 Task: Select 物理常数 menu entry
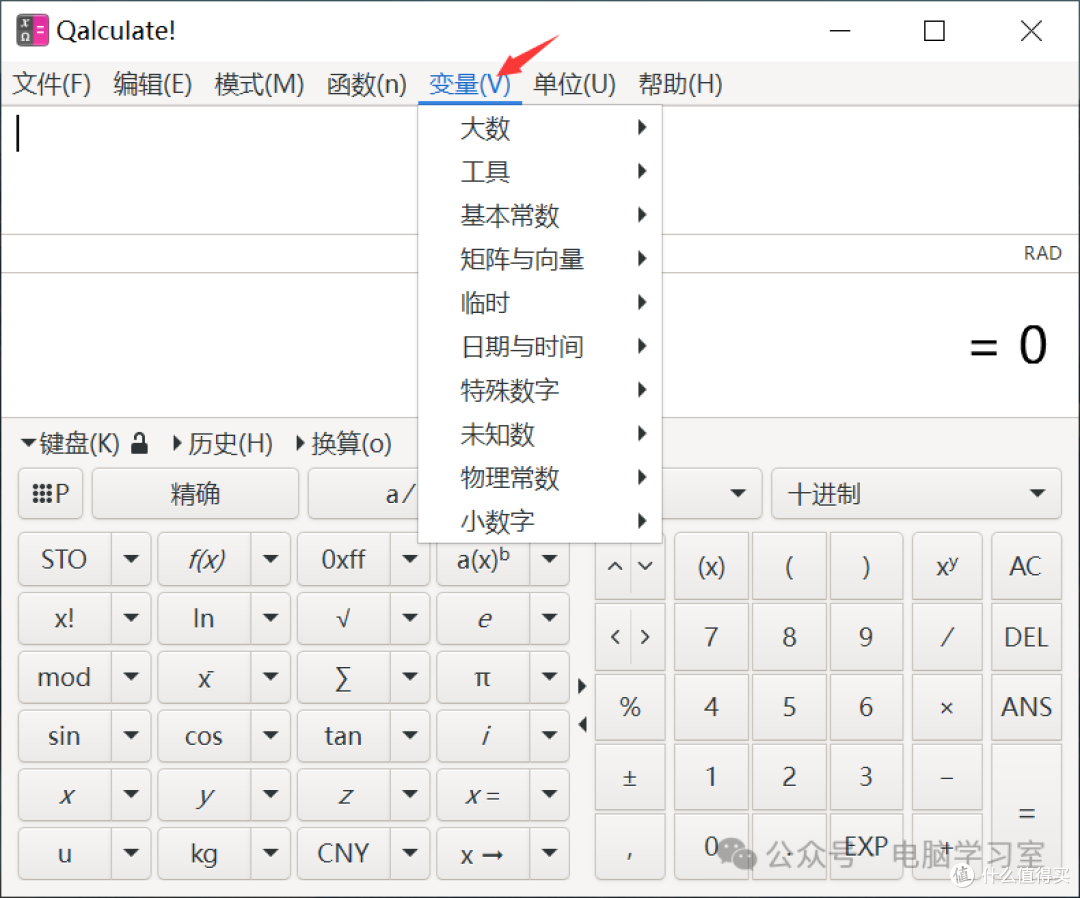pos(540,477)
